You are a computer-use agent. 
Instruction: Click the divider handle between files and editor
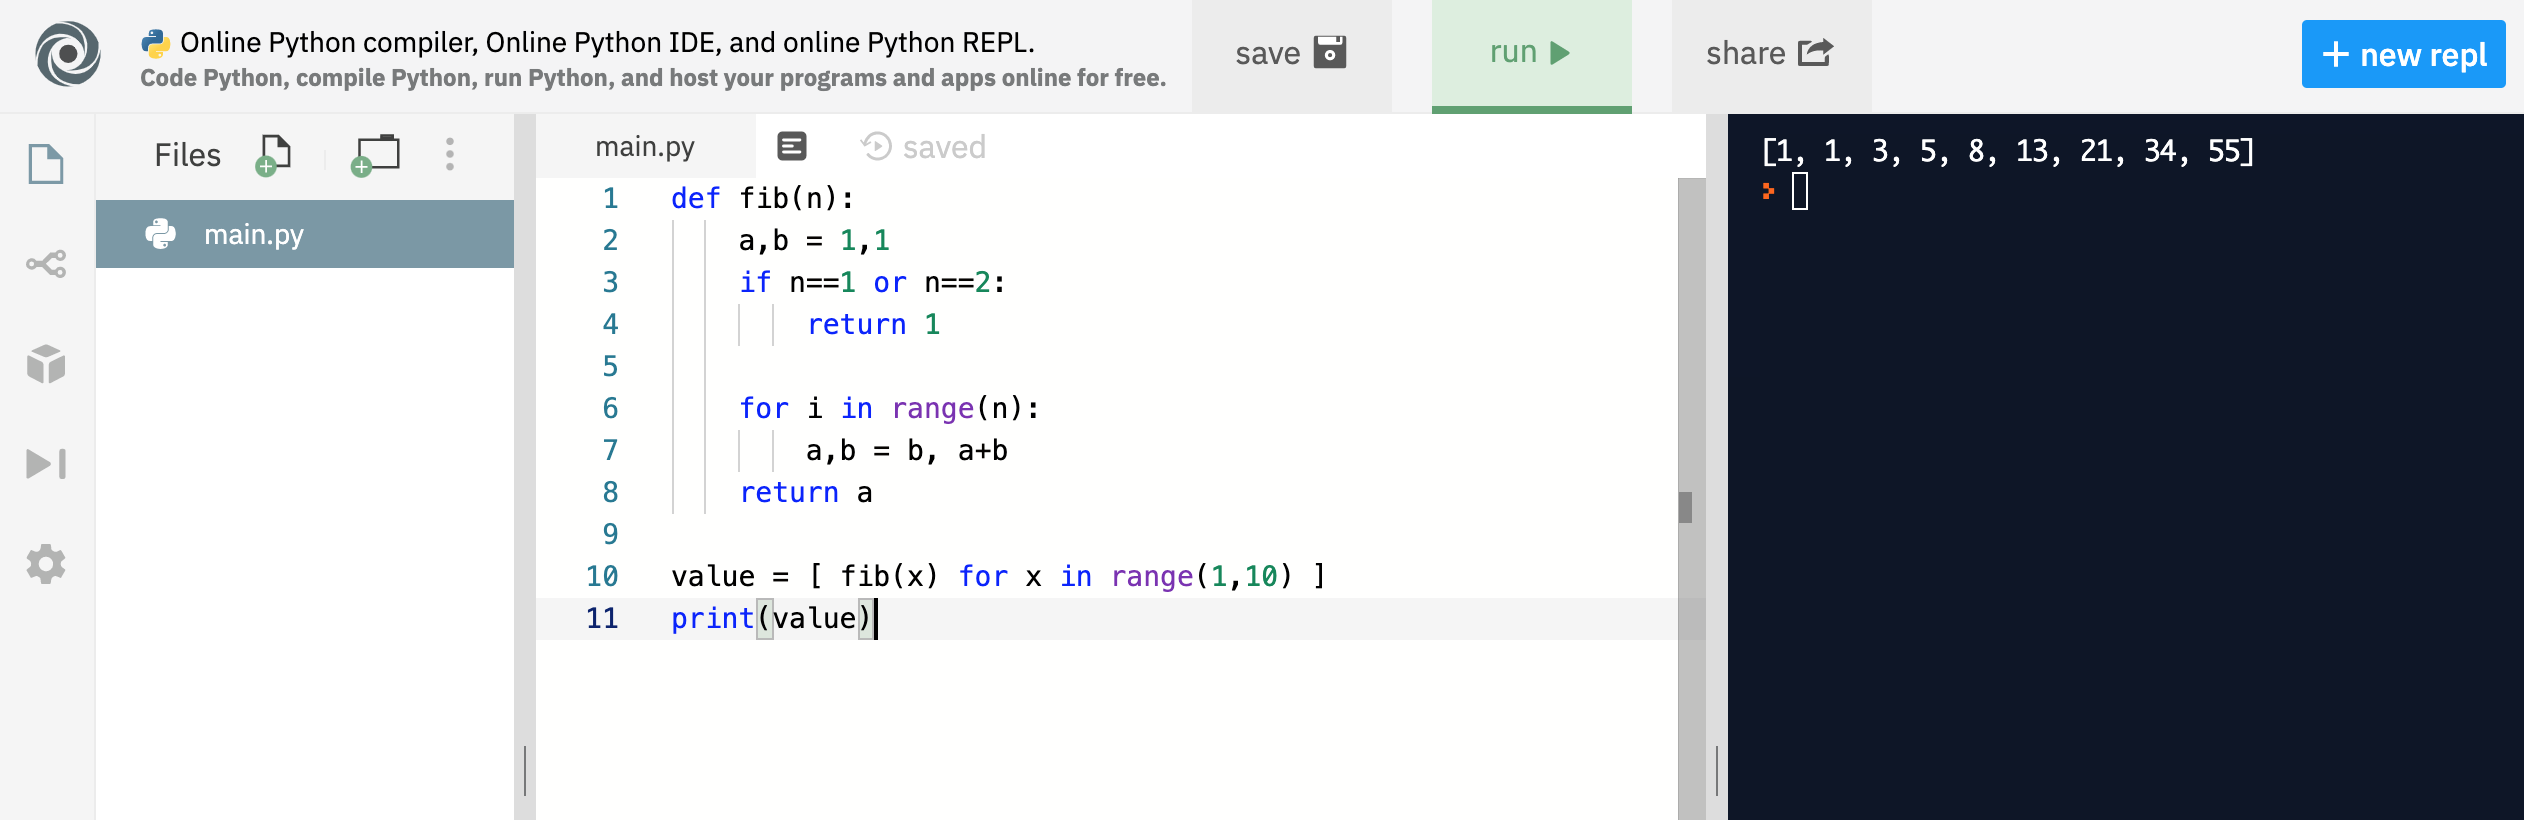pyautogui.click(x=525, y=770)
